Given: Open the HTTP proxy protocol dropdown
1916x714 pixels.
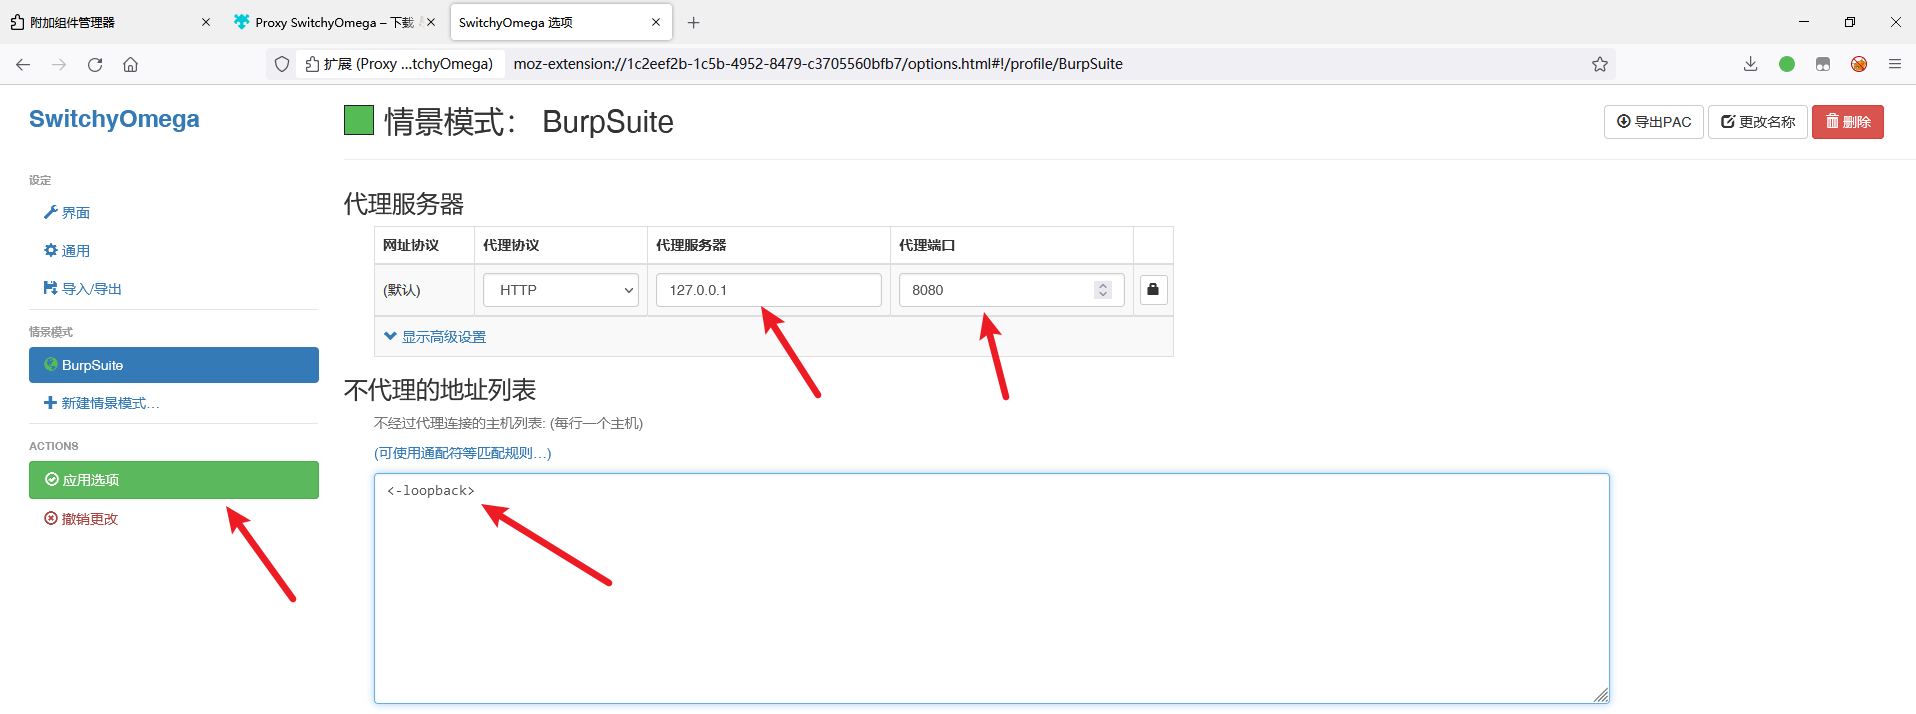Looking at the screenshot, I should click(x=561, y=290).
